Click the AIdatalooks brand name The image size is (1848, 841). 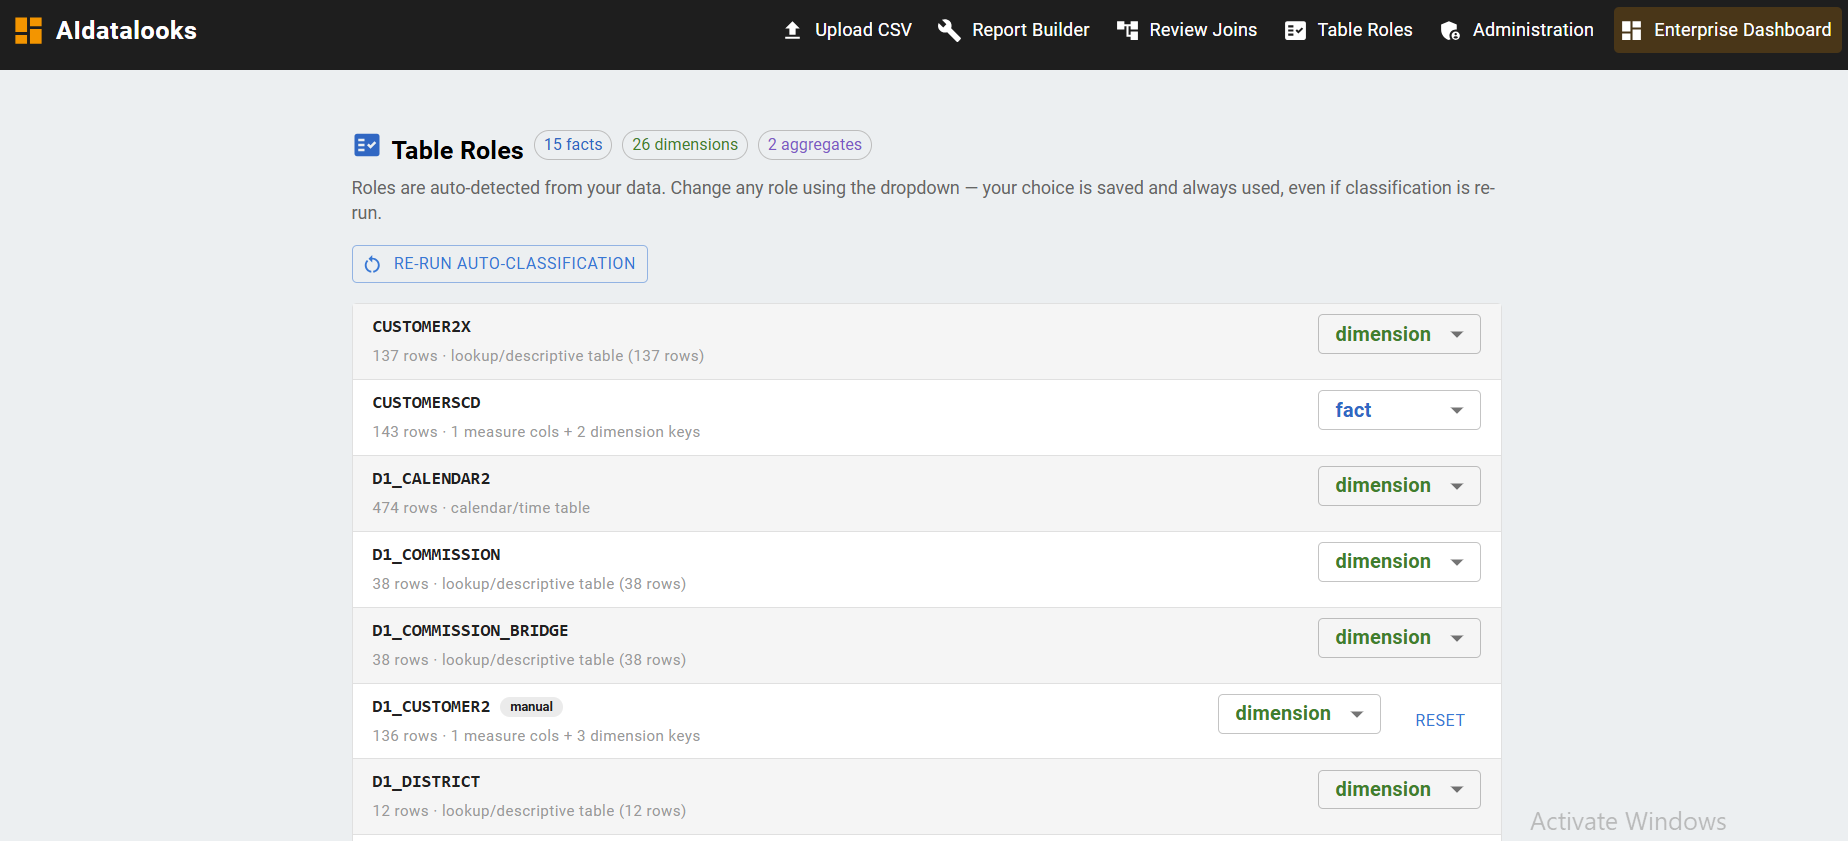click(126, 30)
